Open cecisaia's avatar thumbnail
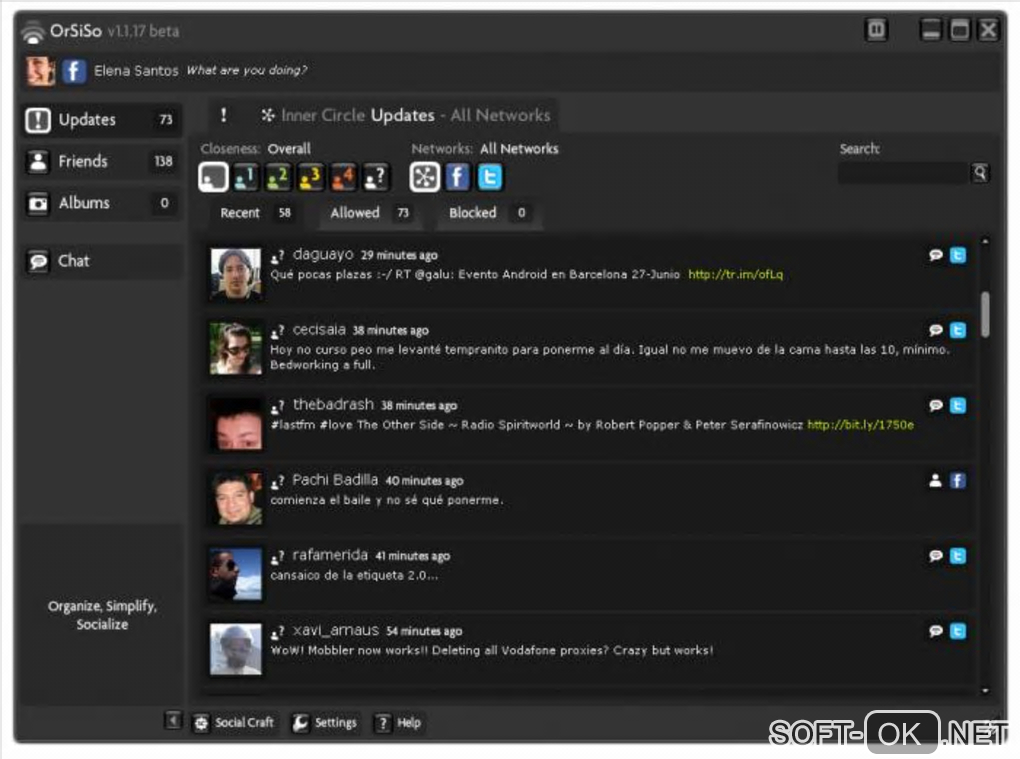 click(x=235, y=349)
